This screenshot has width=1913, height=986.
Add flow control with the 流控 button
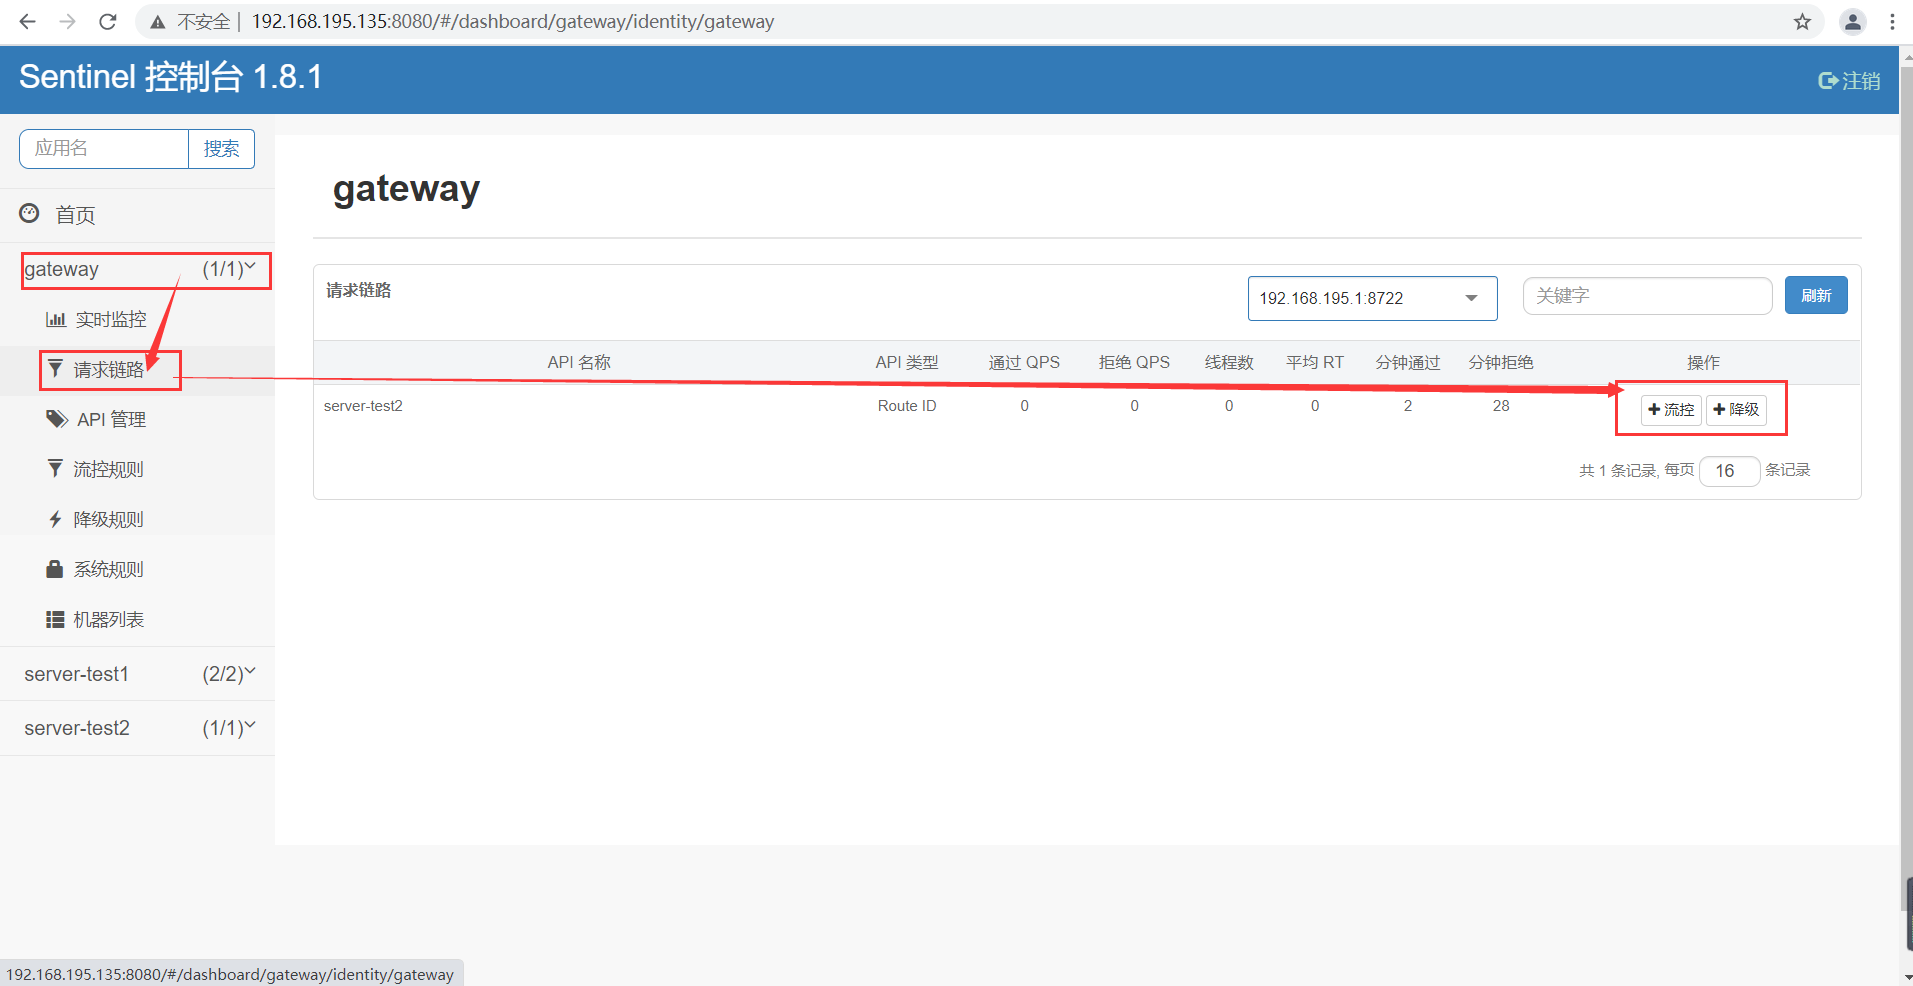1671,410
